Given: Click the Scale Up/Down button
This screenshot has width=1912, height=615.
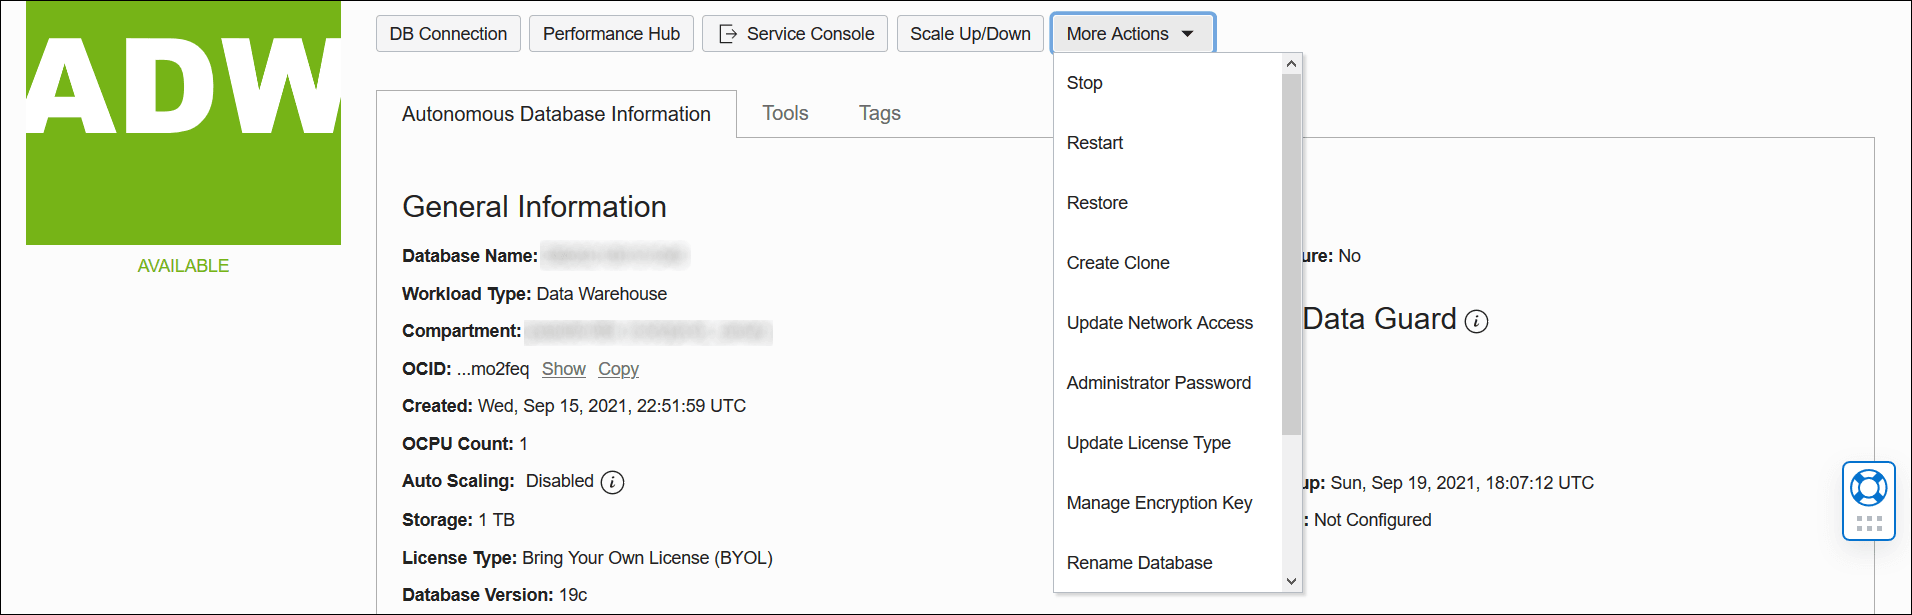Looking at the screenshot, I should click(x=970, y=34).
